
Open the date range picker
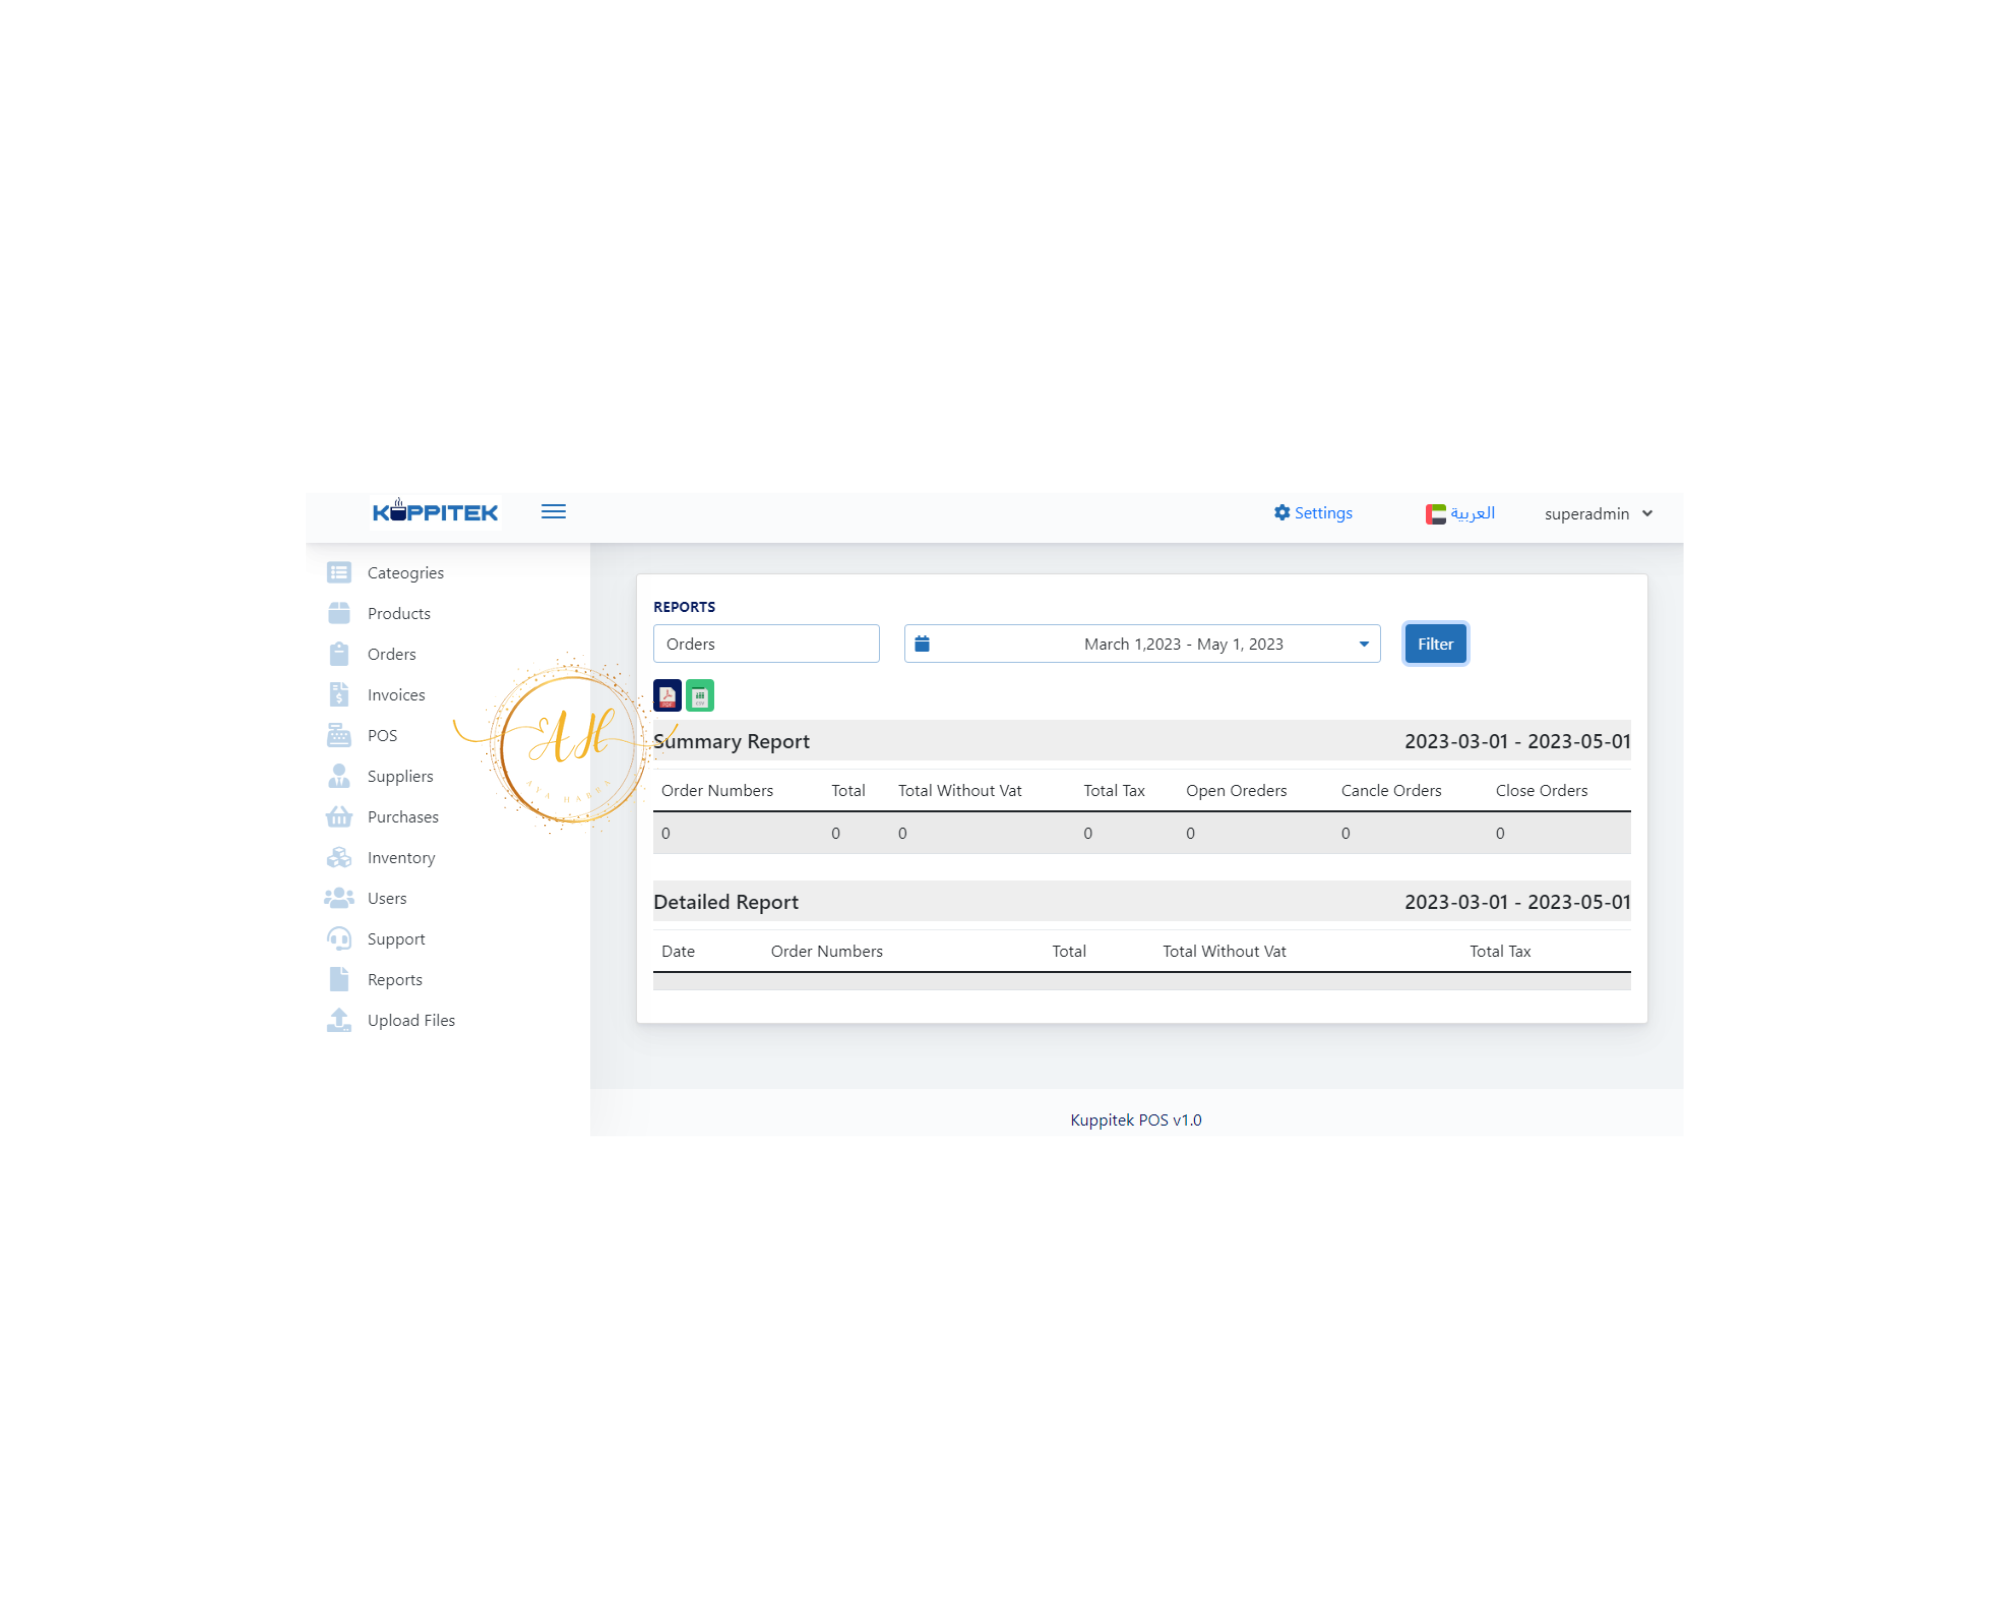pyautogui.click(x=1142, y=644)
